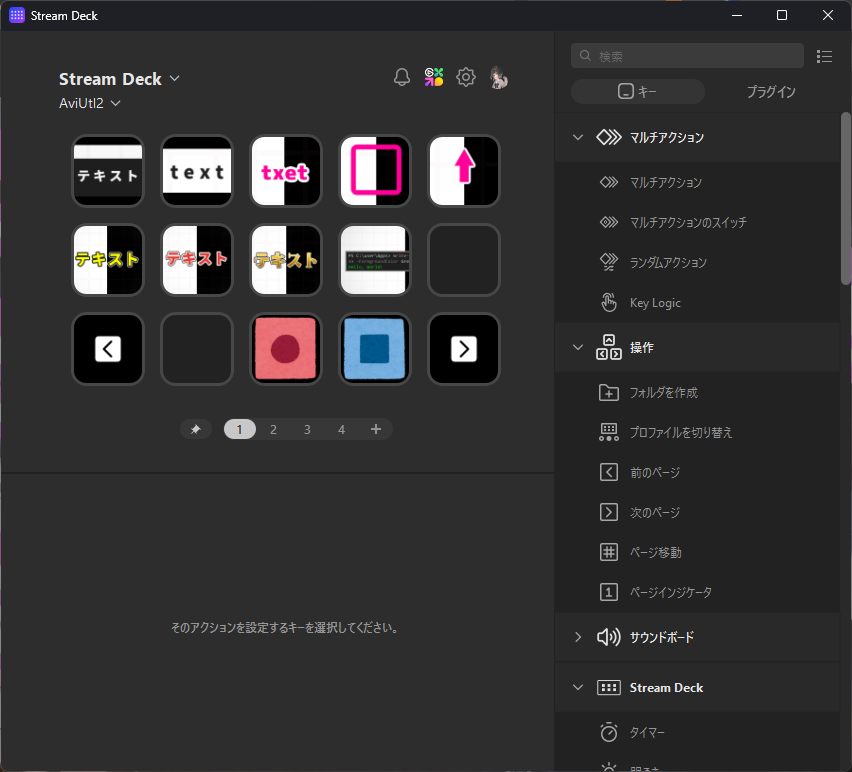Pick the ページインジケータ action
This screenshot has width=852, height=772.
pos(697,592)
